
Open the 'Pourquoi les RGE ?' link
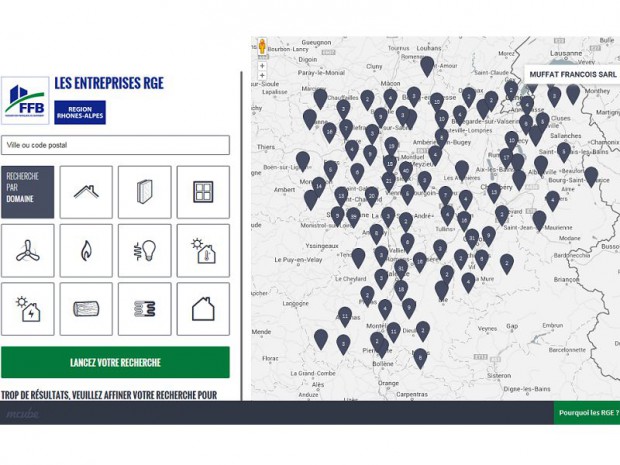pyautogui.click(x=588, y=412)
